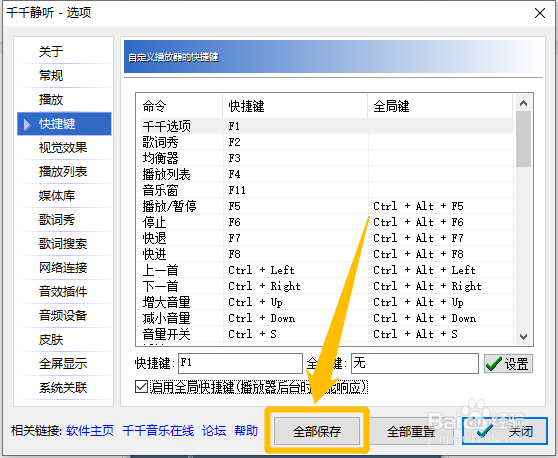Open the 播放 settings page
Screen dimensions: 558x458
(x=51, y=99)
